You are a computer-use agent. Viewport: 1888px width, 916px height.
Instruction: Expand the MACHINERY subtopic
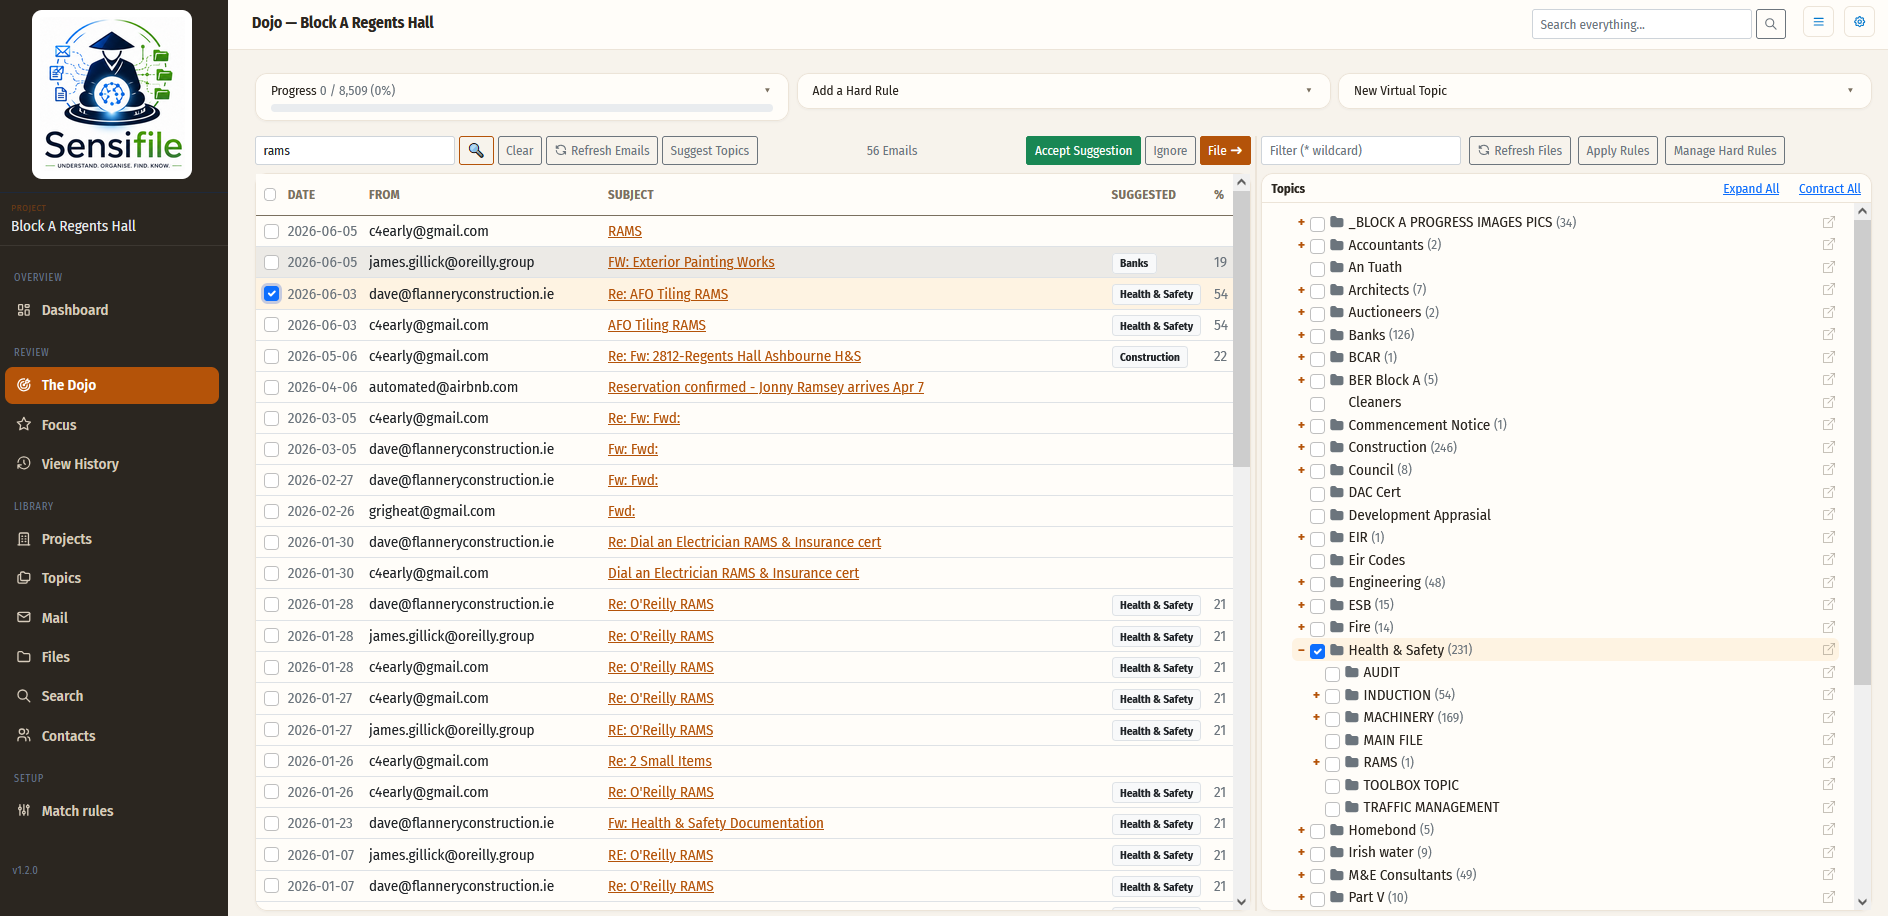1316,717
